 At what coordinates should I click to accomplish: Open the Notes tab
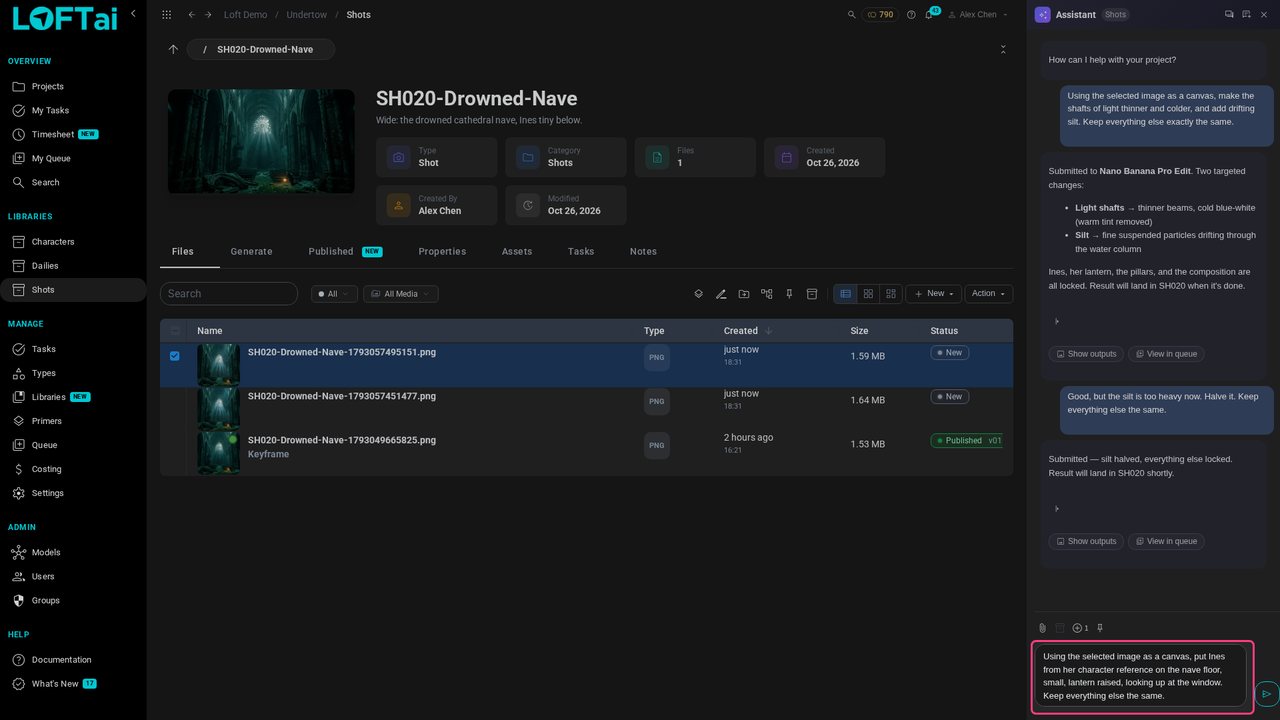coord(643,252)
